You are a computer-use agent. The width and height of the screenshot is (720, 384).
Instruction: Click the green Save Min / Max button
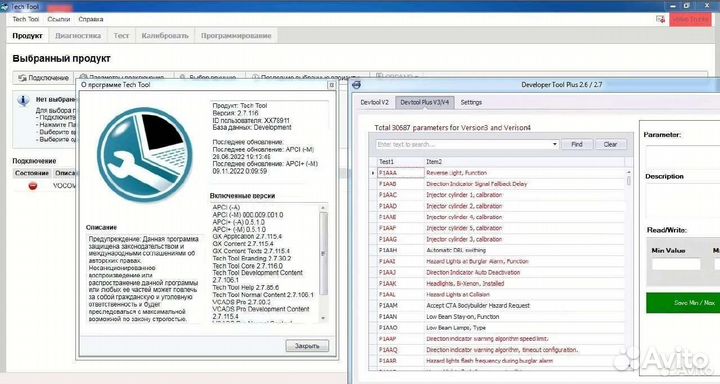point(683,303)
